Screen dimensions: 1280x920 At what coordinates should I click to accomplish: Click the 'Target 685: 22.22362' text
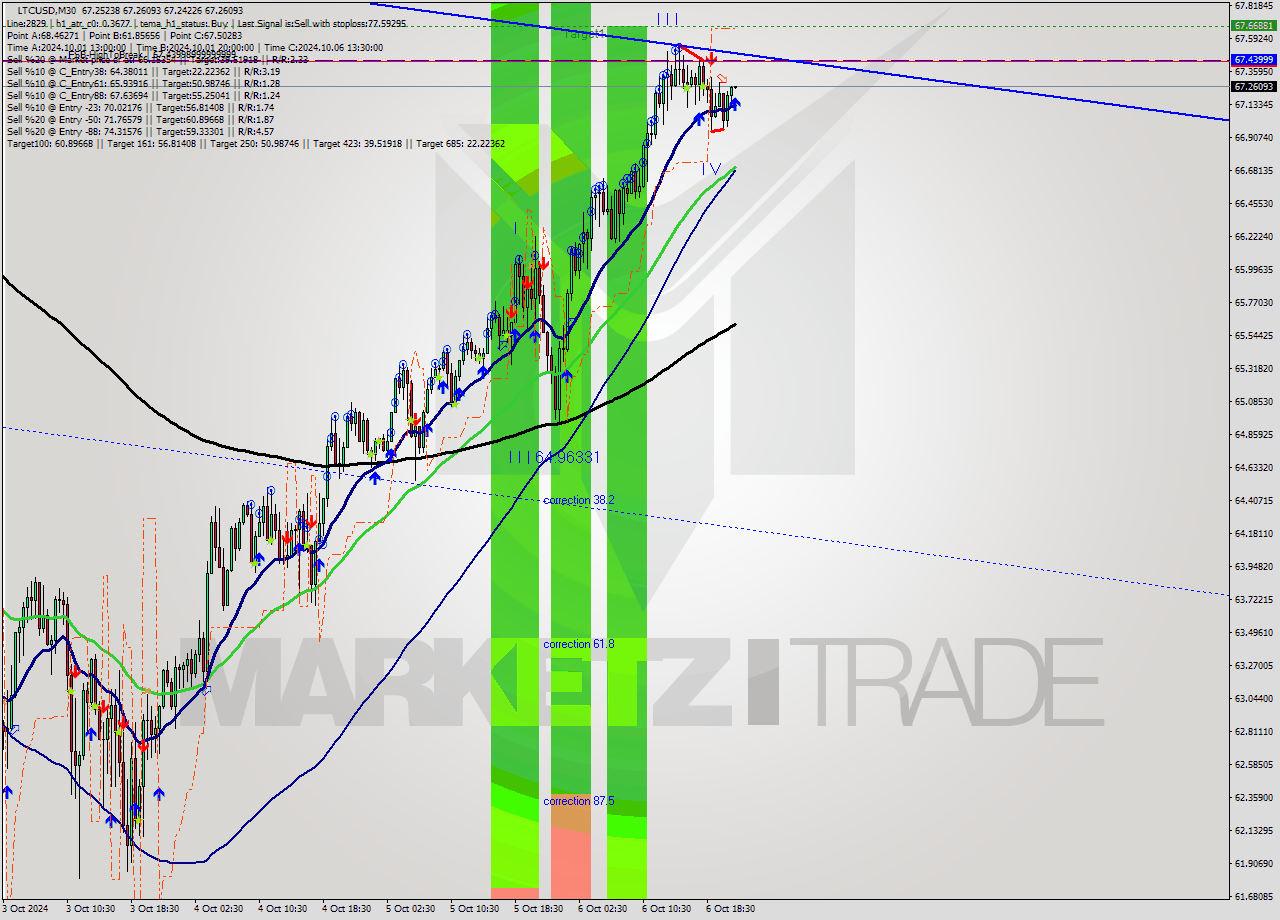point(460,144)
